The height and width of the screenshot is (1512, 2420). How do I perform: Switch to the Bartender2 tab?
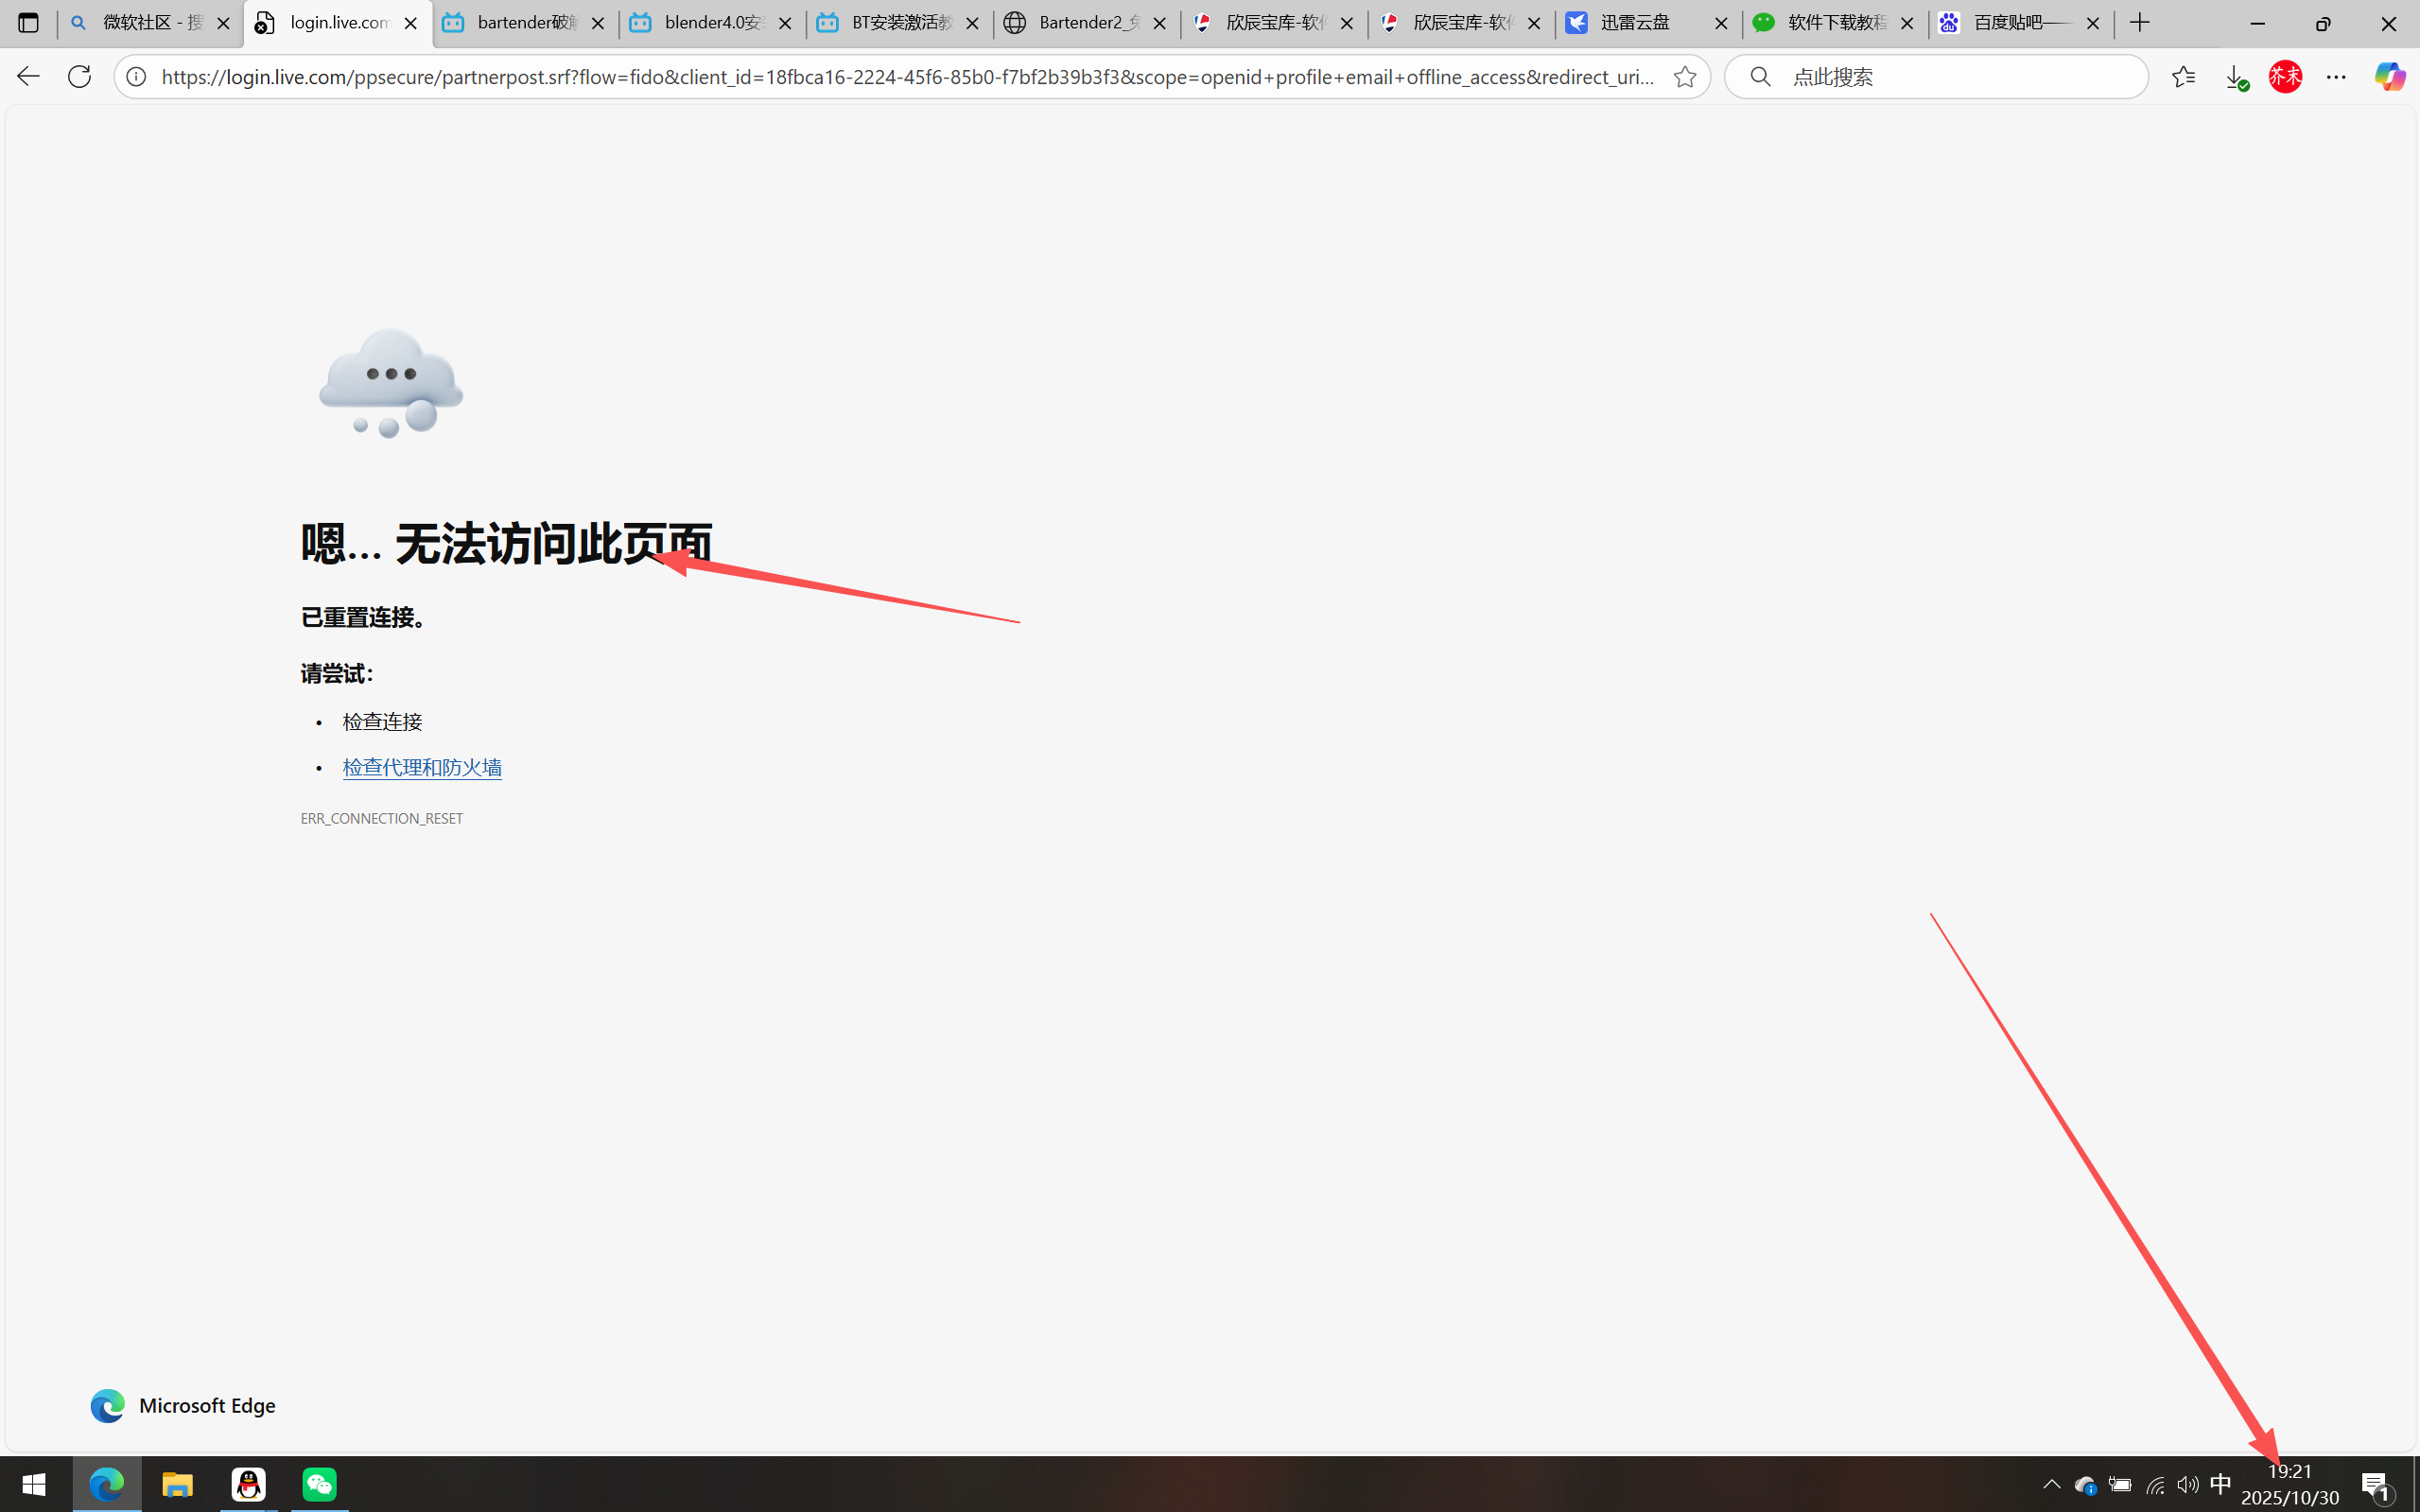[x=1086, y=23]
